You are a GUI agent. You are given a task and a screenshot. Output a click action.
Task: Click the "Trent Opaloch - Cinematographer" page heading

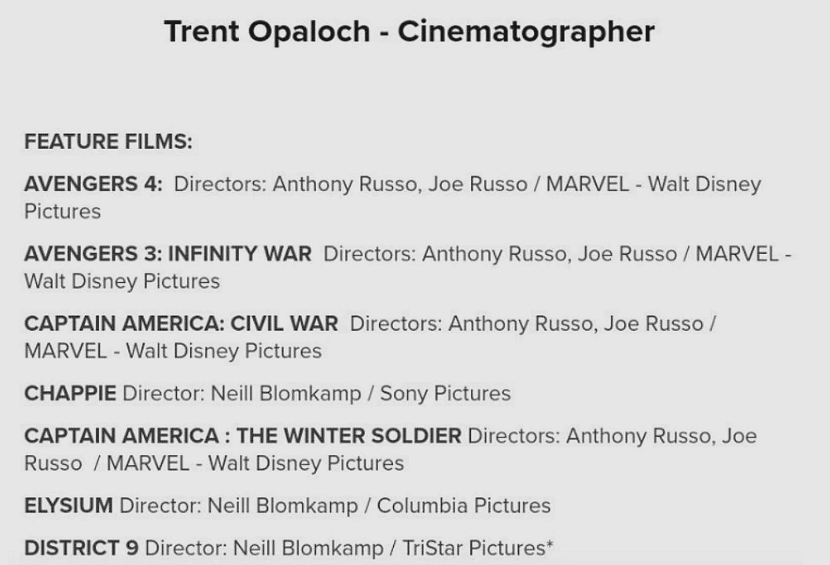pos(409,32)
